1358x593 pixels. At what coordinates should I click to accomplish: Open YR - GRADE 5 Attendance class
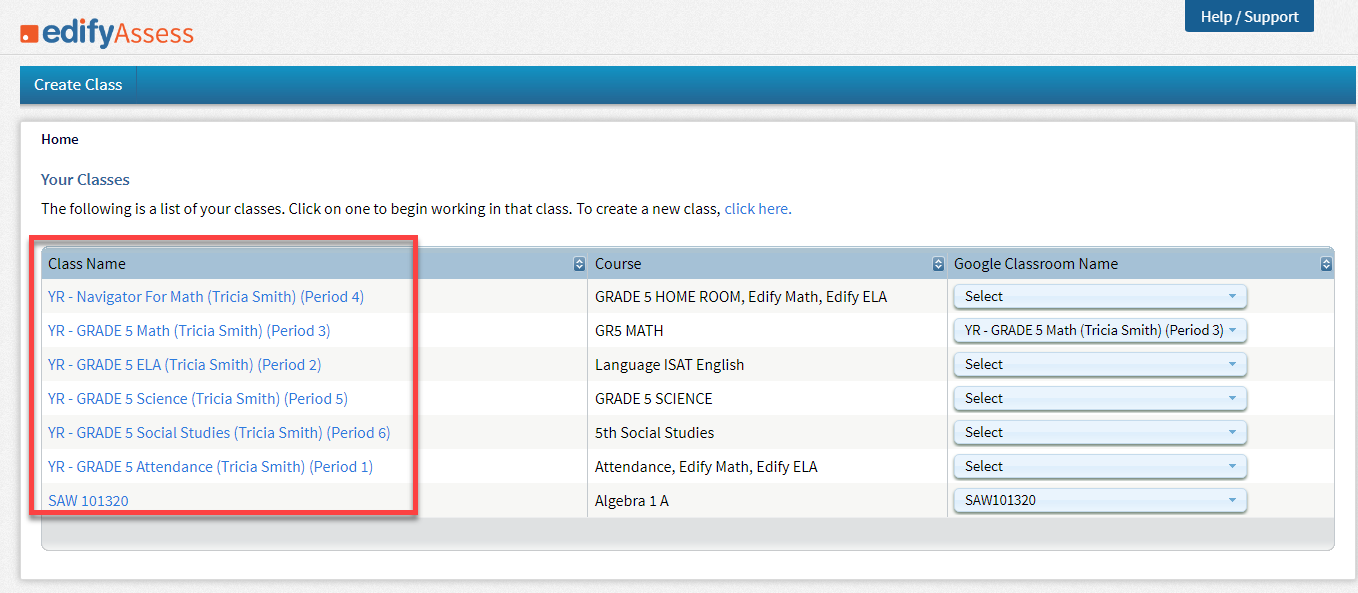click(x=210, y=466)
